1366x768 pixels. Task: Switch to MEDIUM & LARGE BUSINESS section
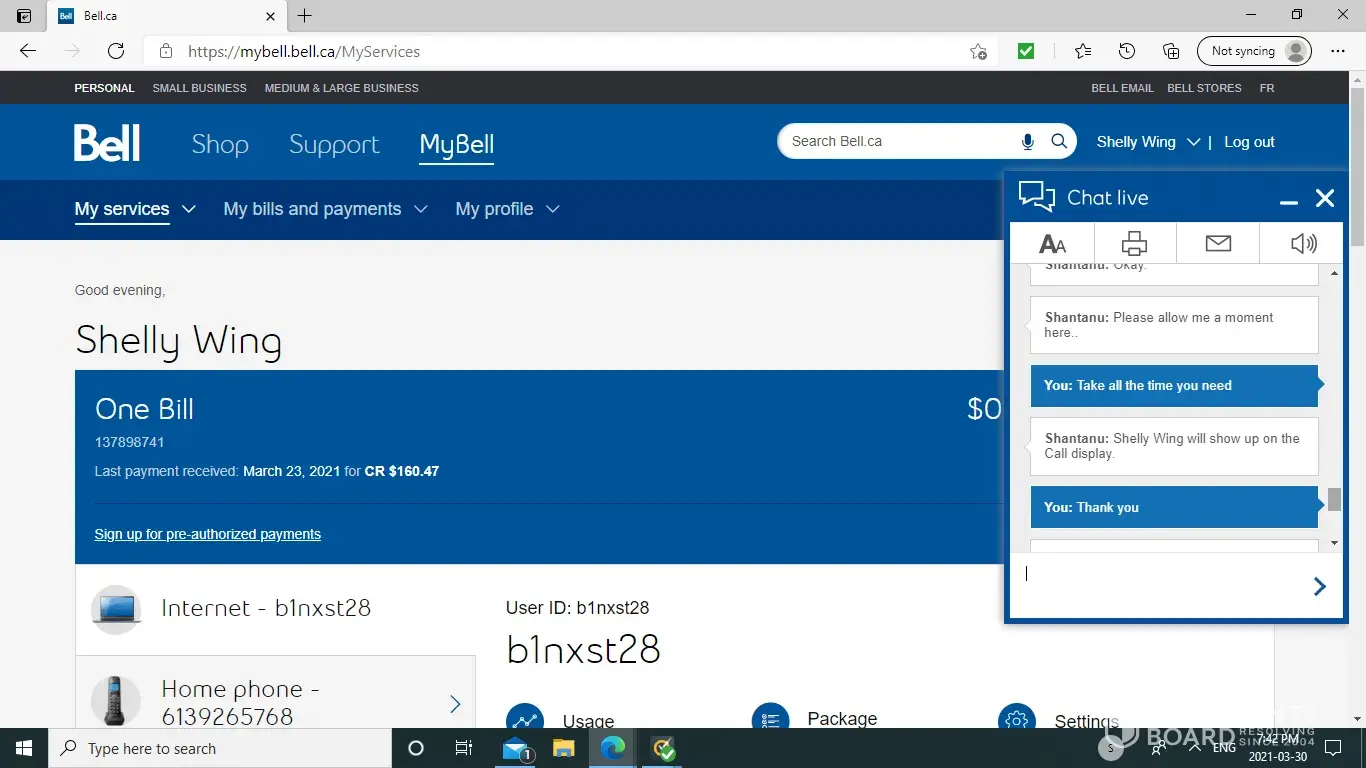pos(342,88)
